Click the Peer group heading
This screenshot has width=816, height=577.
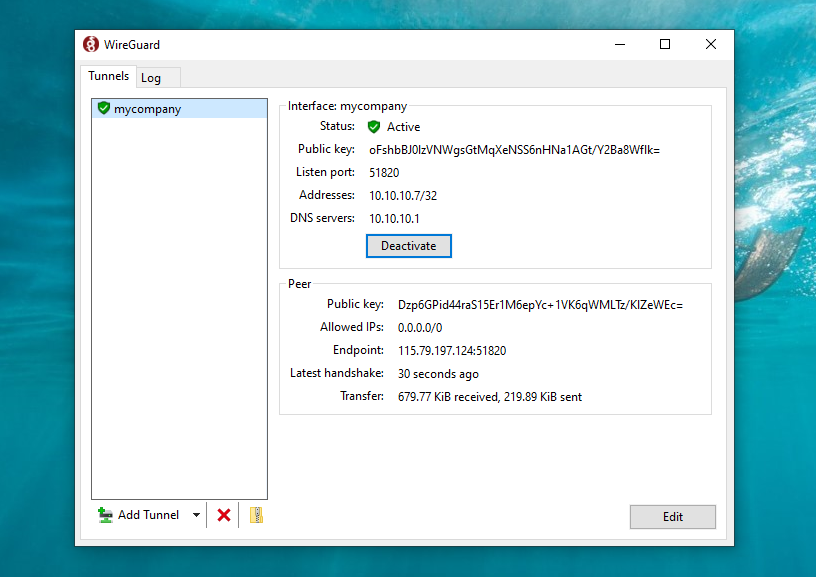(299, 284)
